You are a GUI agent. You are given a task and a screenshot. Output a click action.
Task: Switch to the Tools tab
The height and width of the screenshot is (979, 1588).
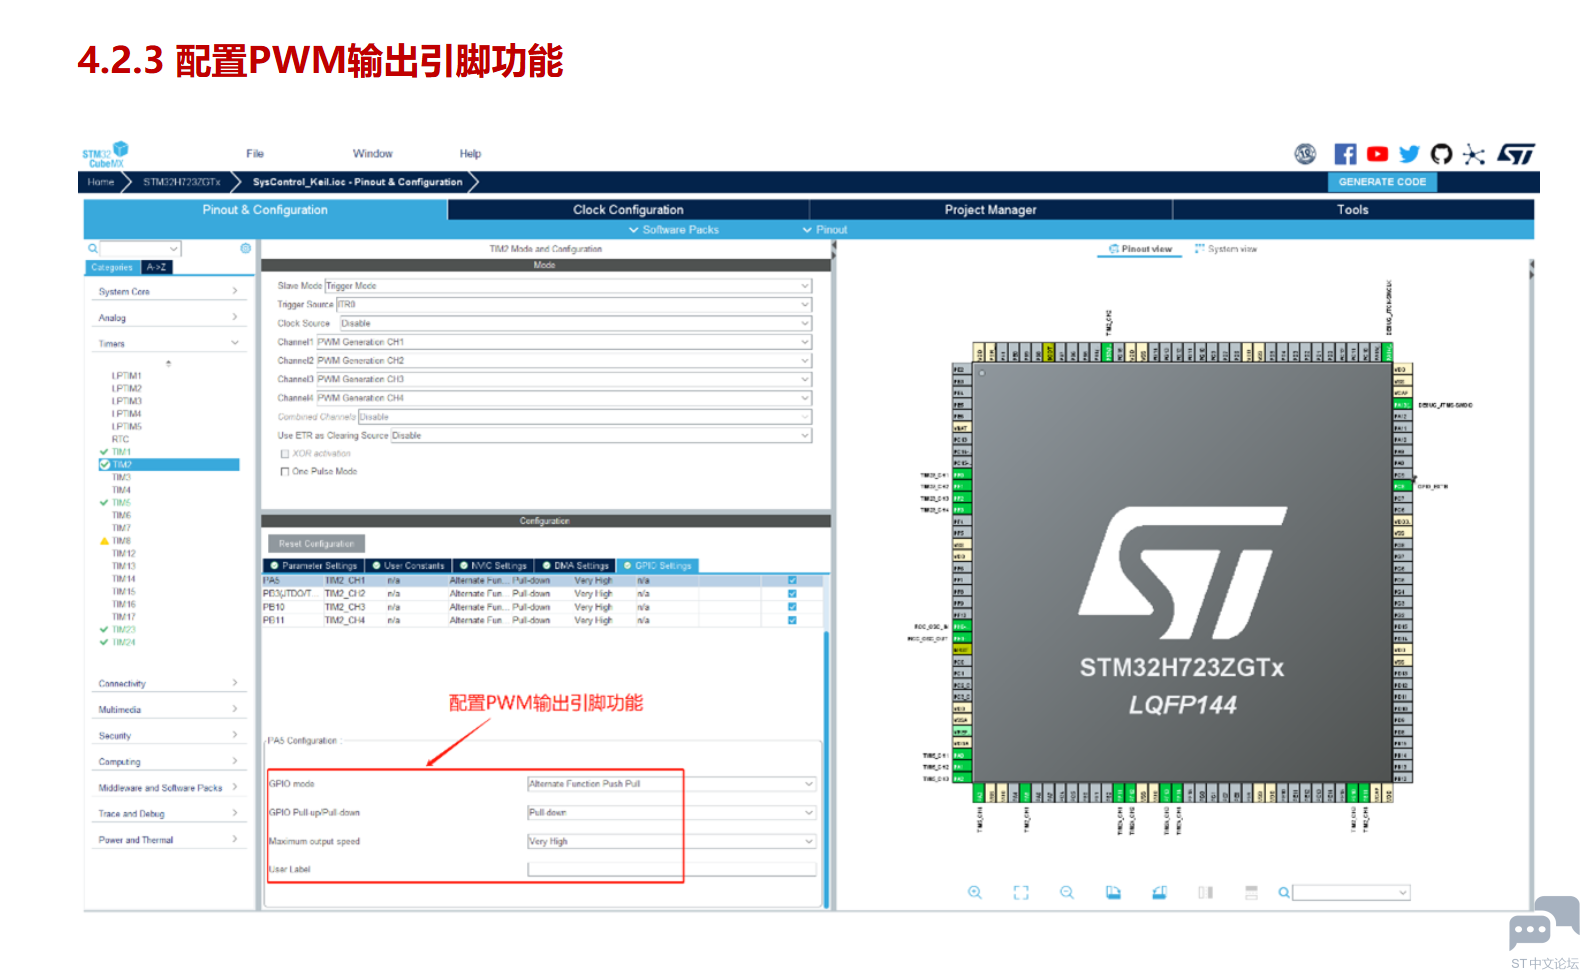point(1353,210)
